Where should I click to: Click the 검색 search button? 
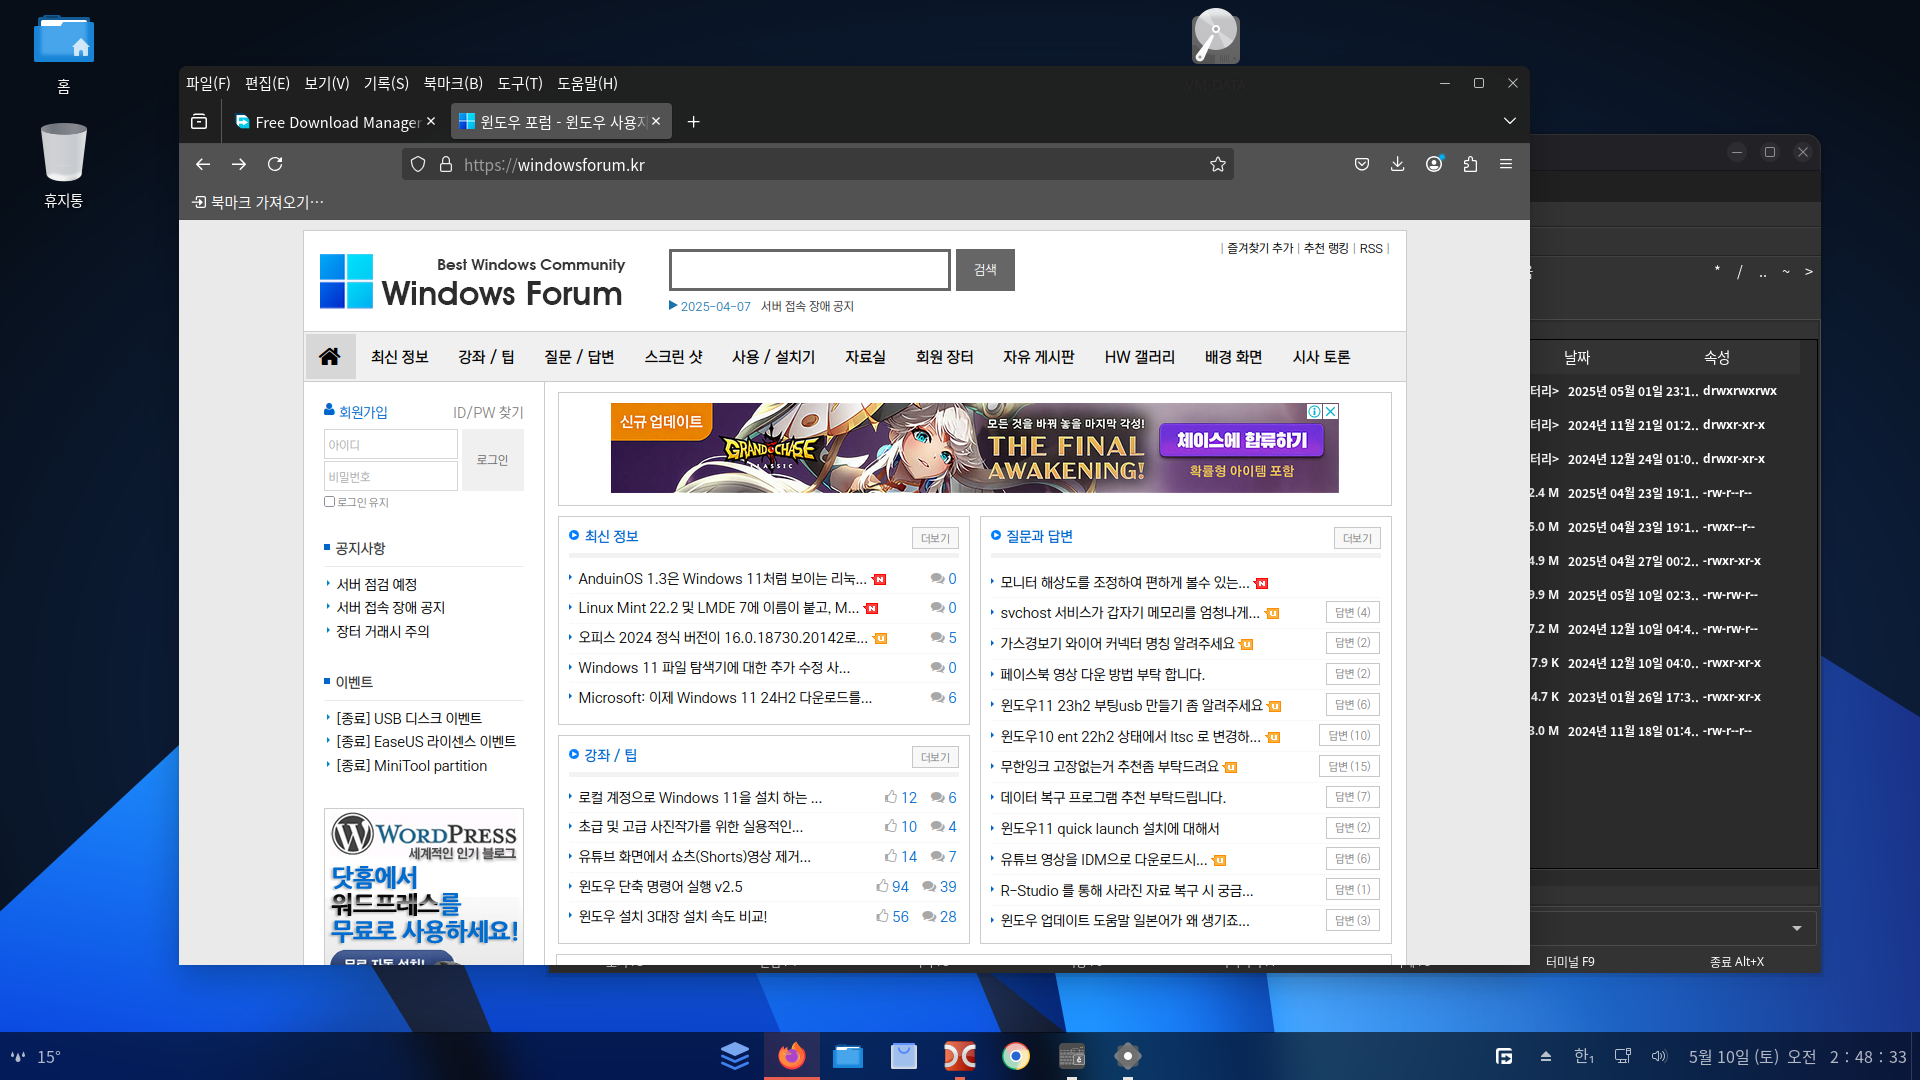(985, 270)
